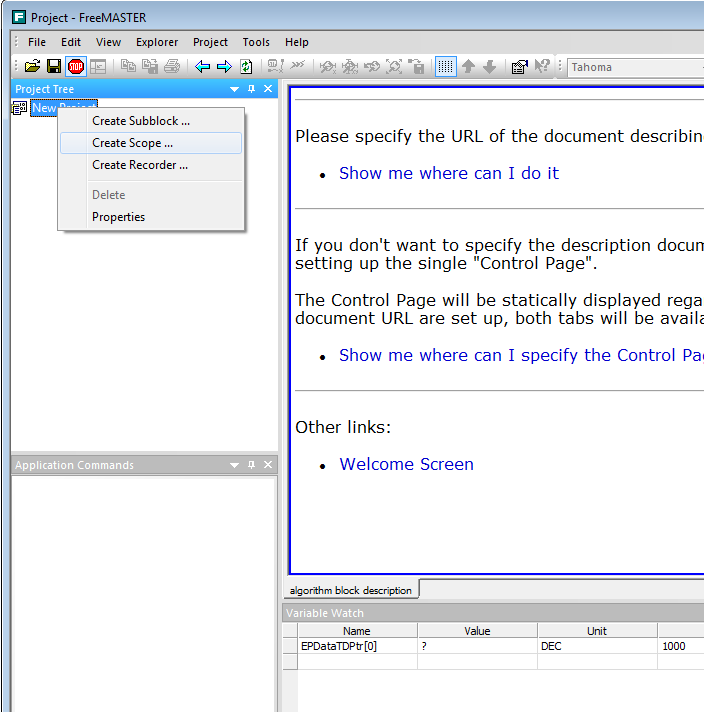
Task: Click the Open project folder icon
Action: [32, 67]
